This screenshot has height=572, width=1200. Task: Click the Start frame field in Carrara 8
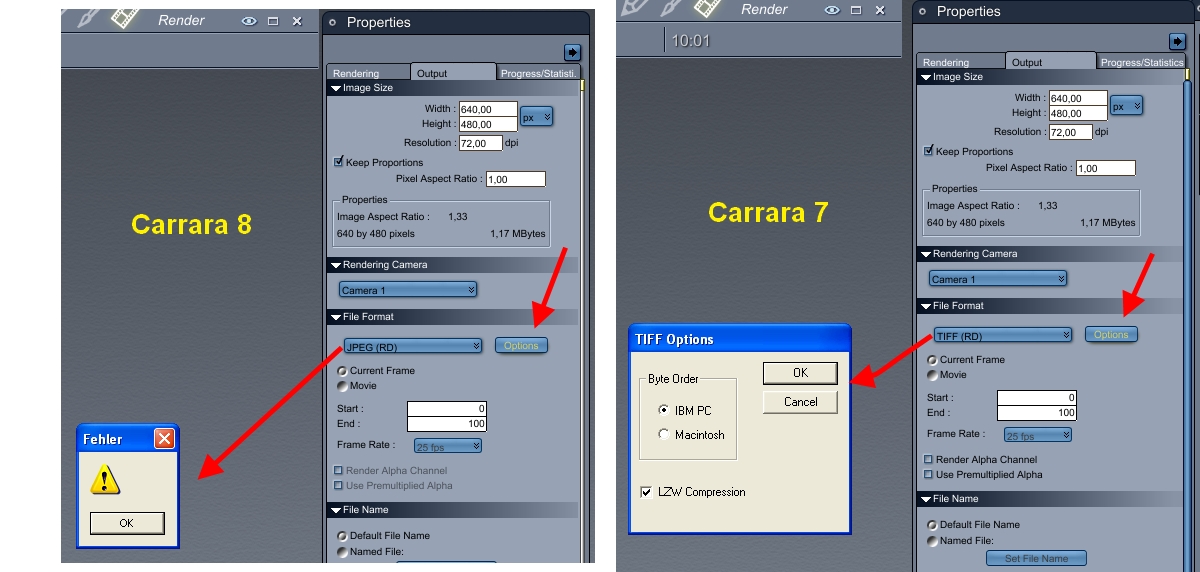[447, 409]
